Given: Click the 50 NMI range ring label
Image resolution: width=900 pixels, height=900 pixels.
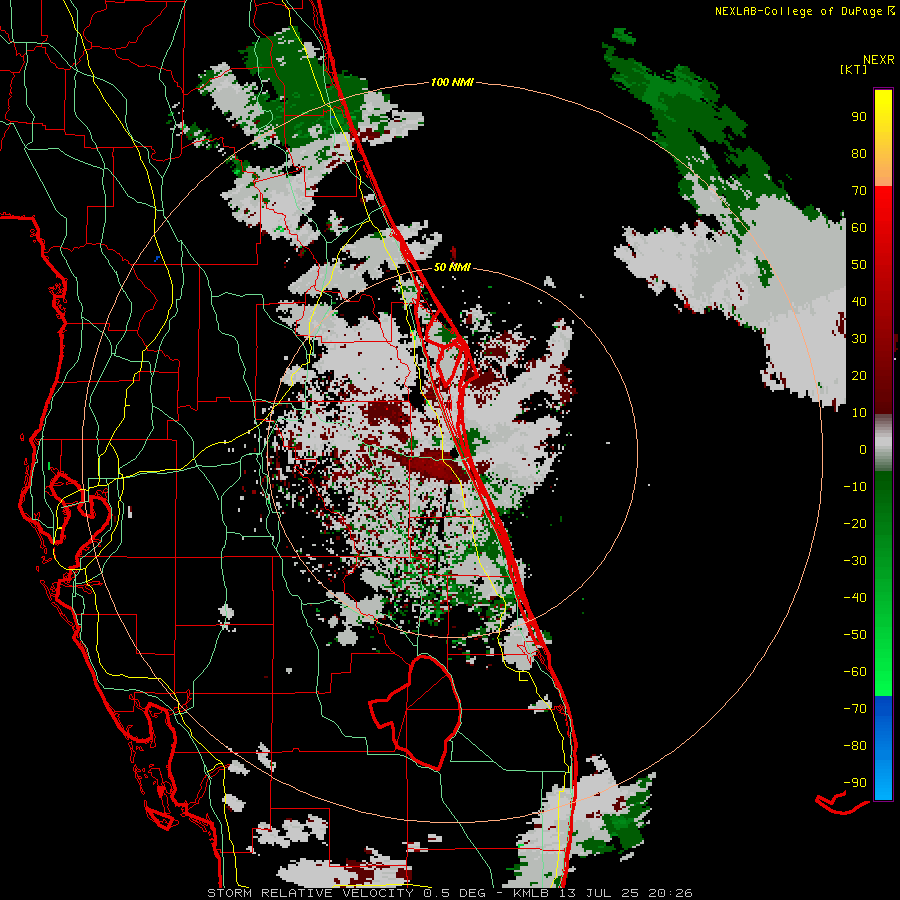Looking at the screenshot, I should [x=452, y=267].
